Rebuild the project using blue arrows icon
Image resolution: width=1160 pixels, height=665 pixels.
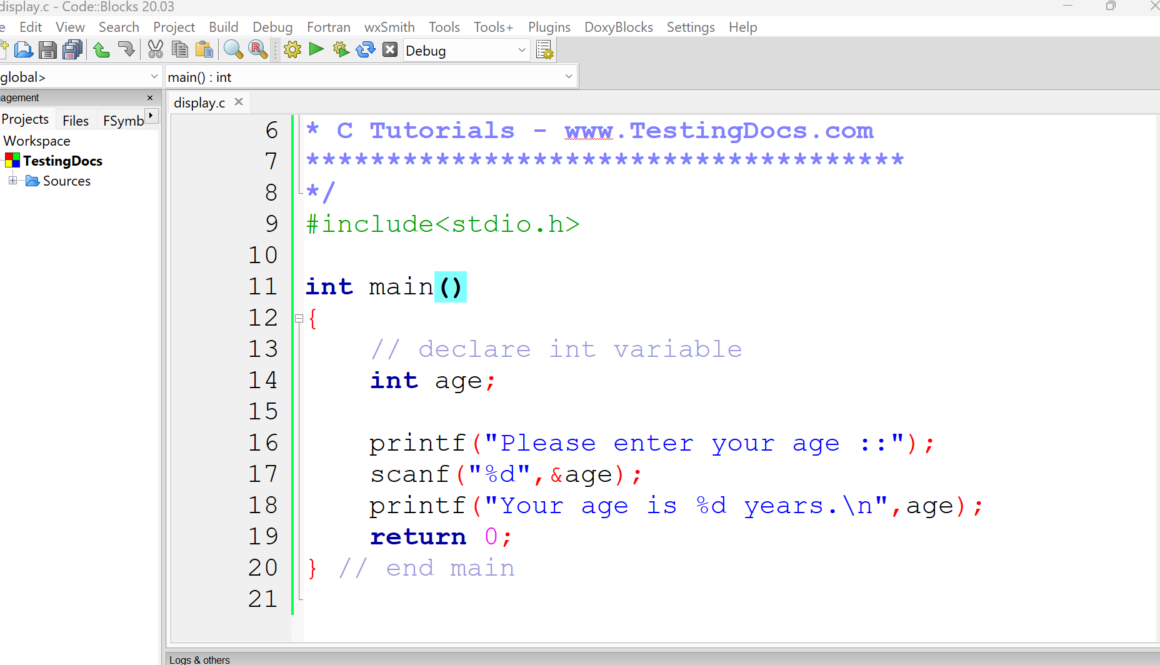pos(364,49)
